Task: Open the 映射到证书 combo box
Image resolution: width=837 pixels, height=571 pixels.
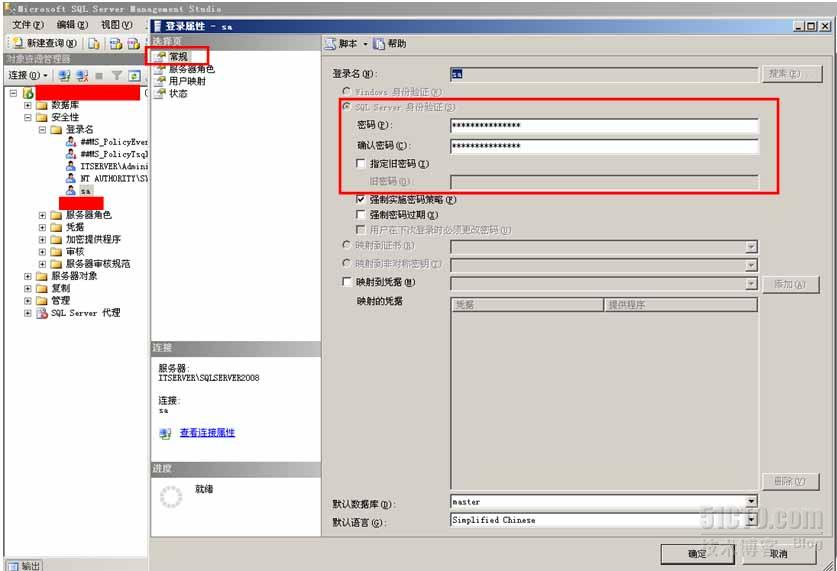Action: click(604, 247)
